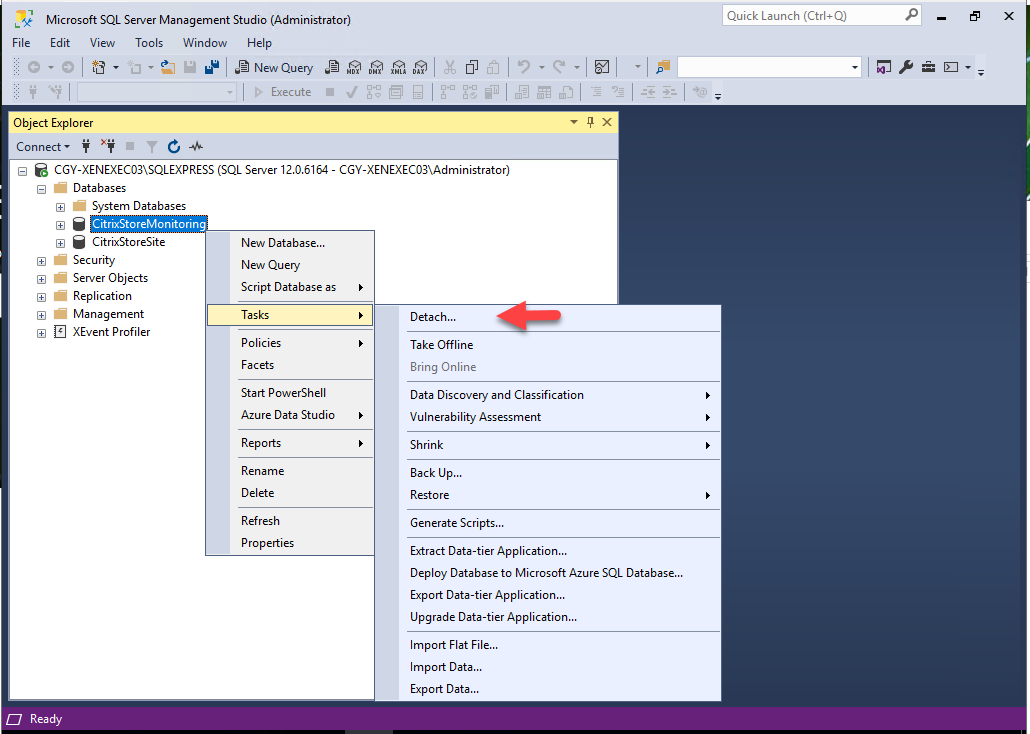This screenshot has height=734, width=1030.
Task: Click the wrench Properties icon in toolbar
Action: pos(906,67)
